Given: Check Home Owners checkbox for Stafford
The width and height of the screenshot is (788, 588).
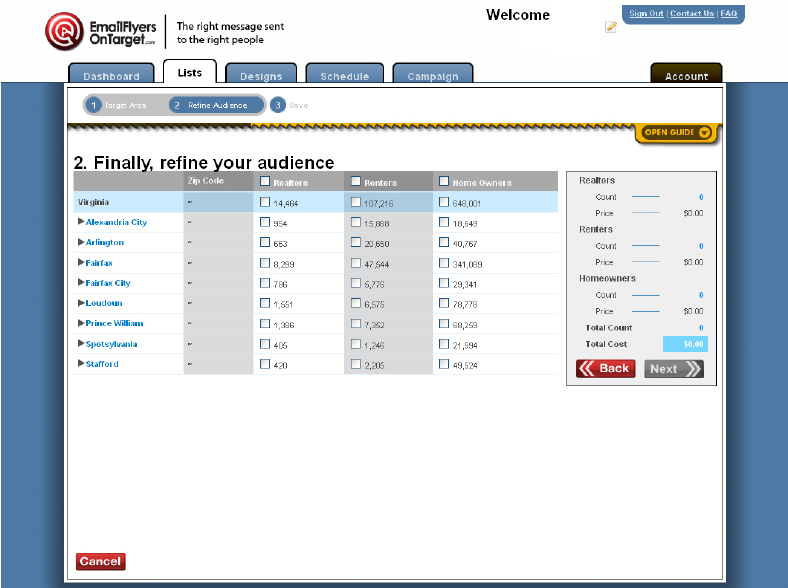Looking at the screenshot, I should point(444,364).
